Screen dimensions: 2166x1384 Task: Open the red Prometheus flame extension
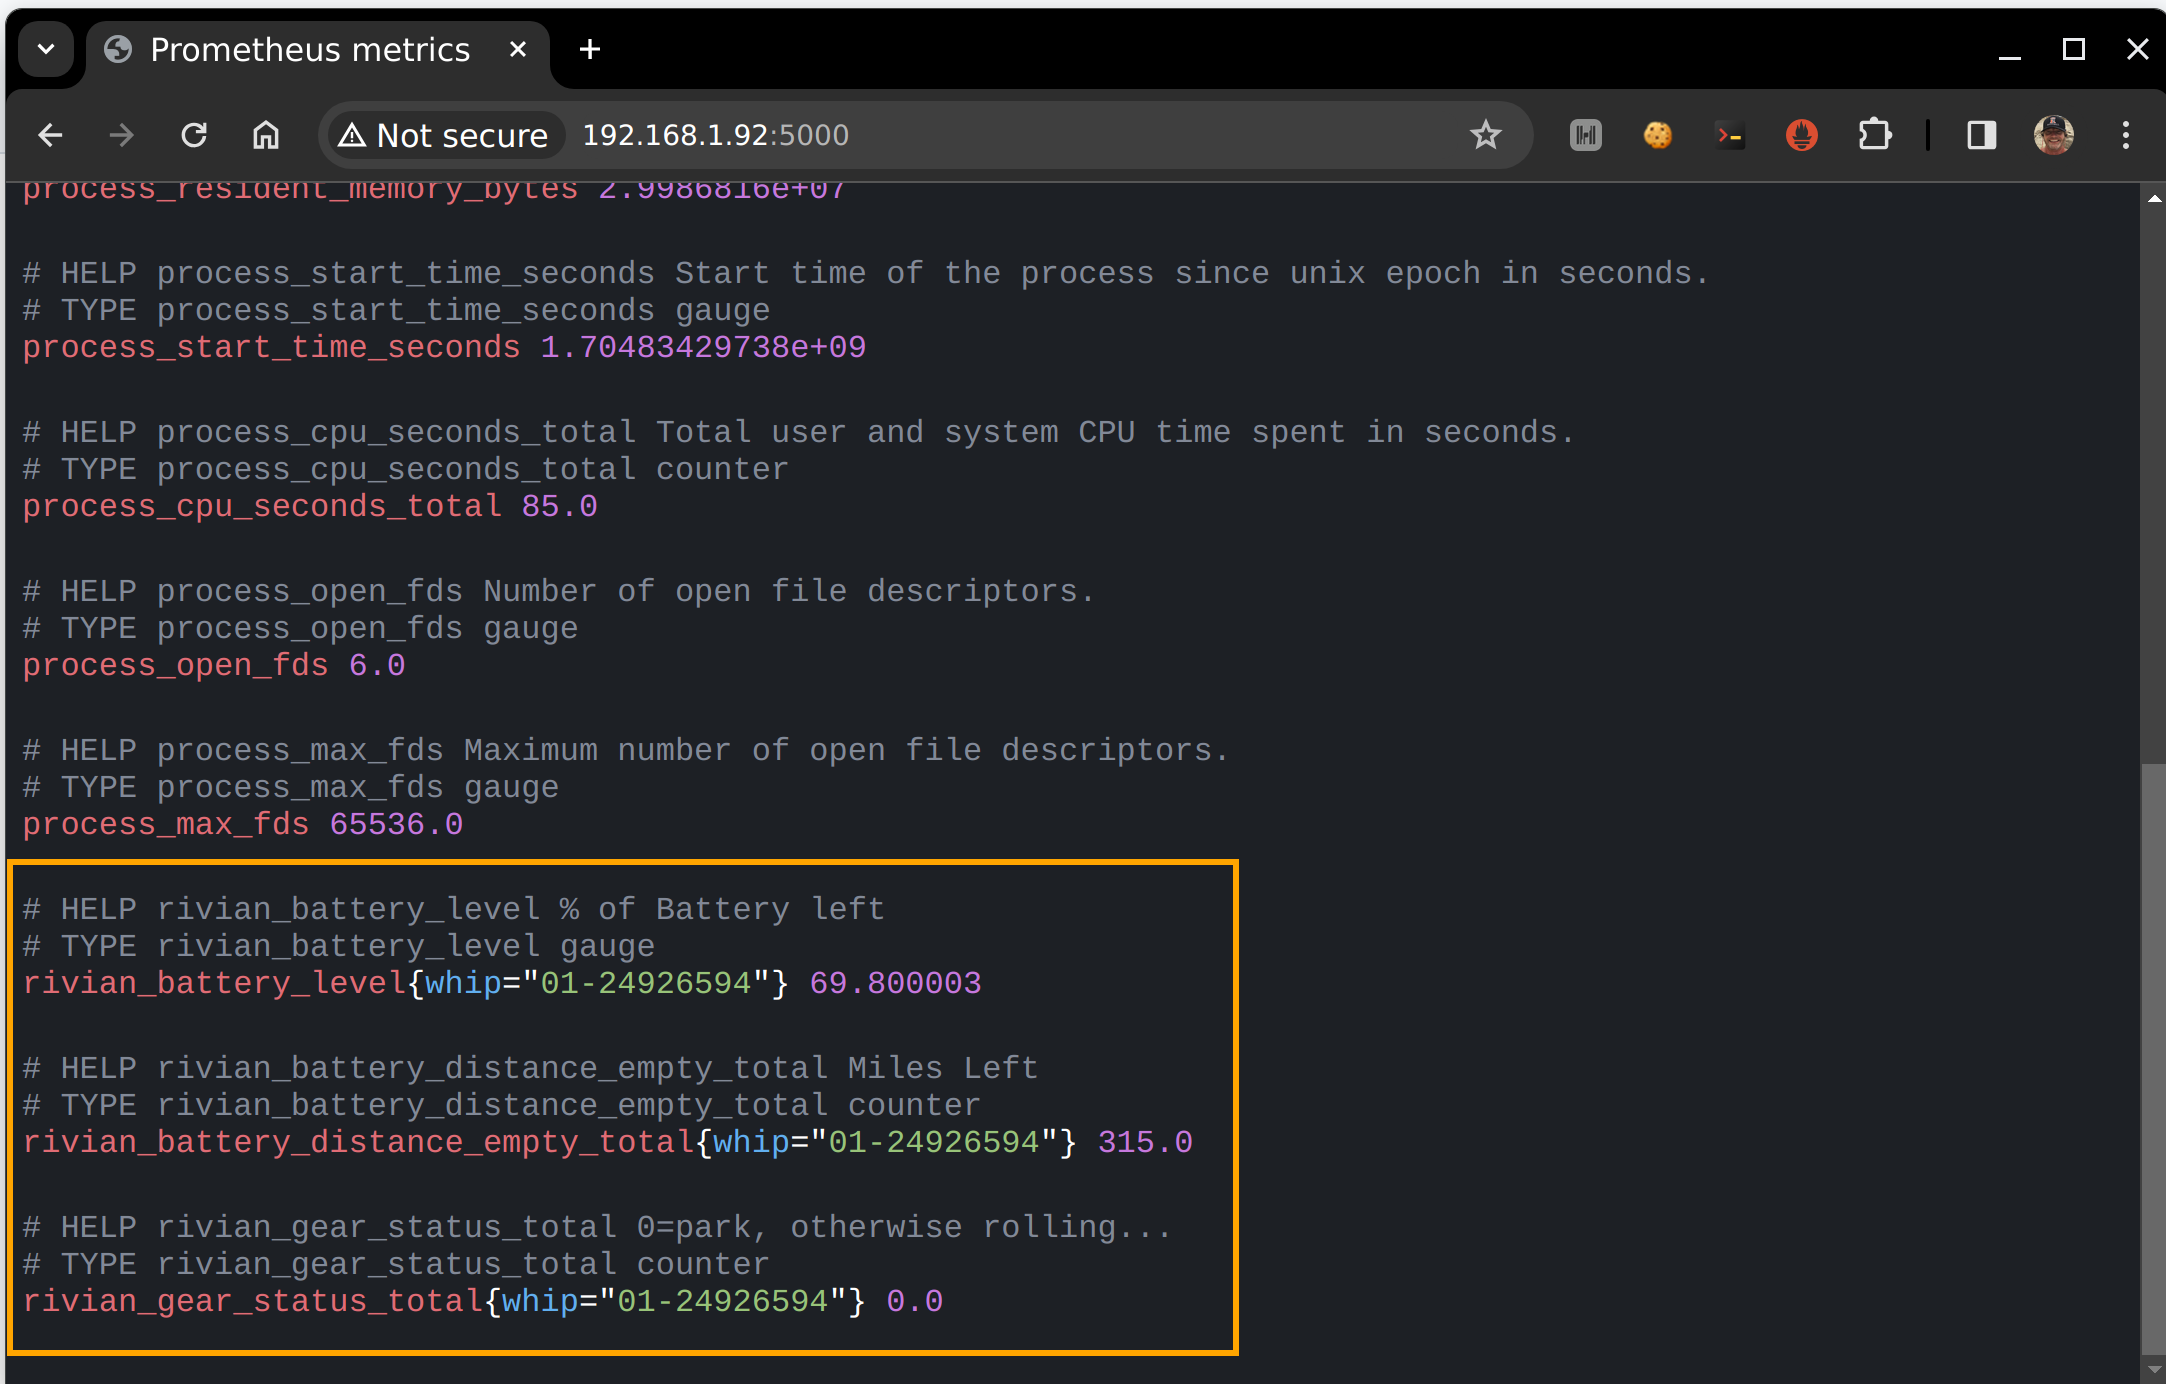[1802, 135]
